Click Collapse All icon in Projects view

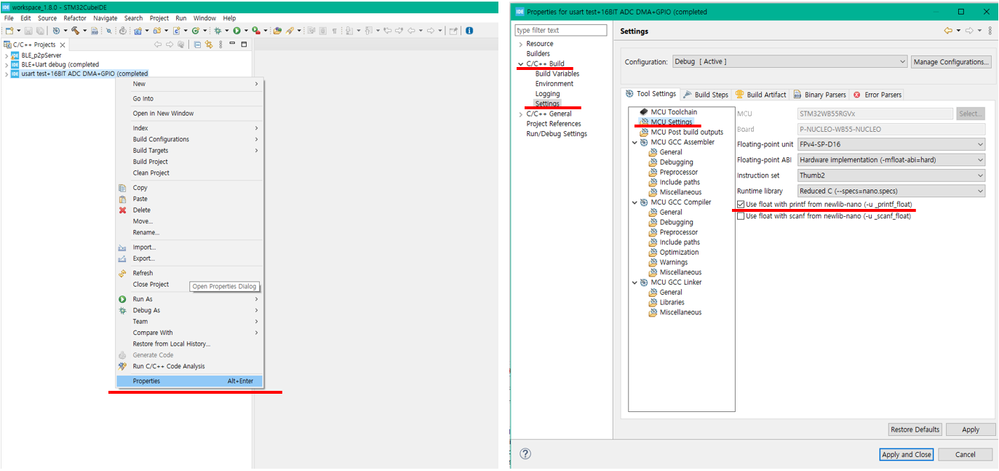pyautogui.click(x=198, y=44)
